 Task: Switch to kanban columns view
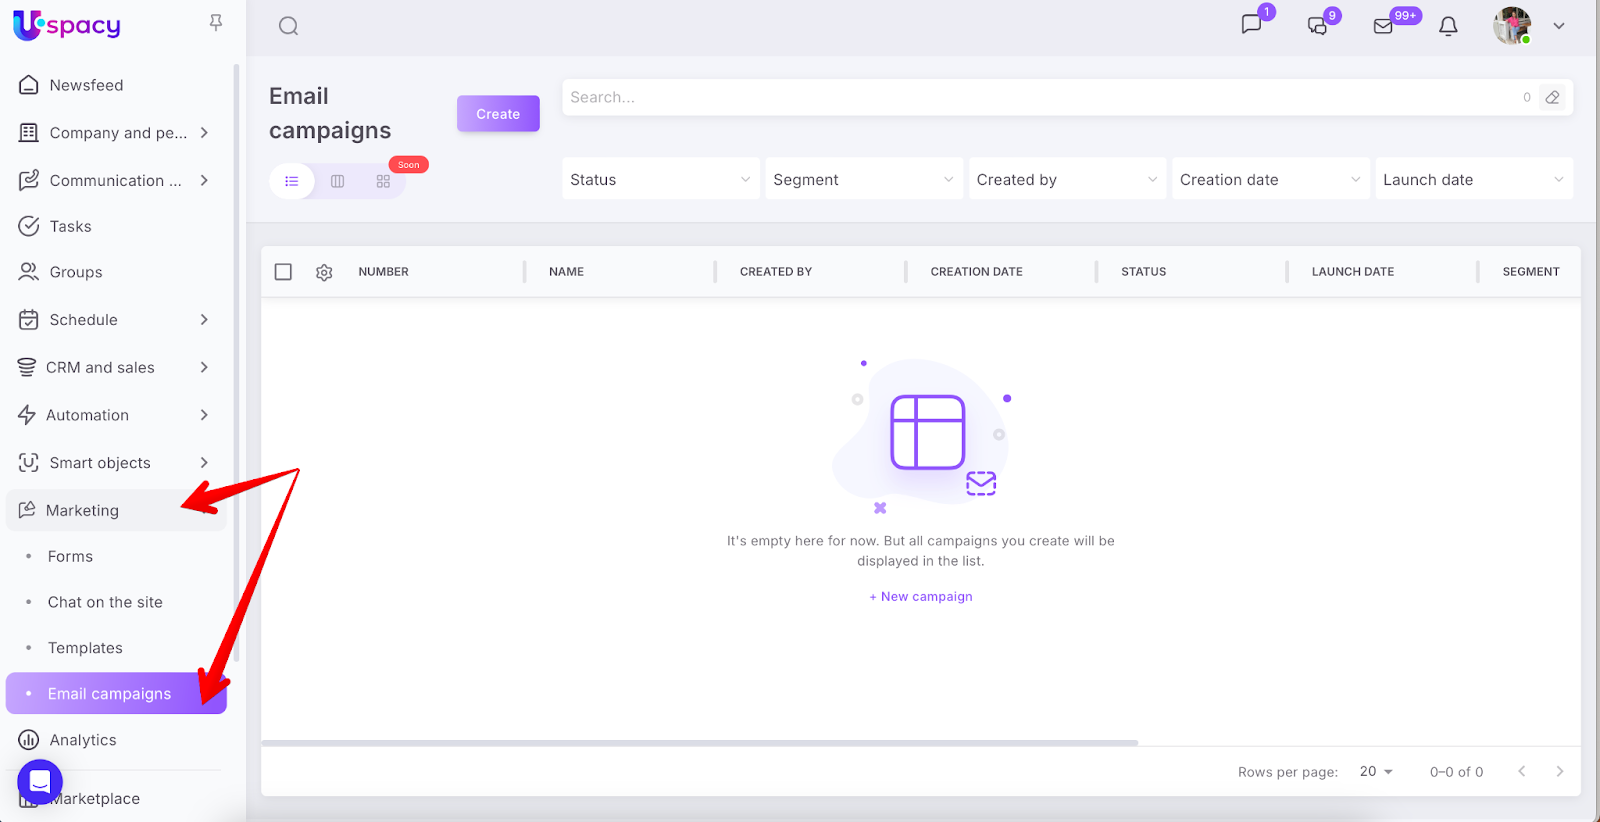[338, 181]
